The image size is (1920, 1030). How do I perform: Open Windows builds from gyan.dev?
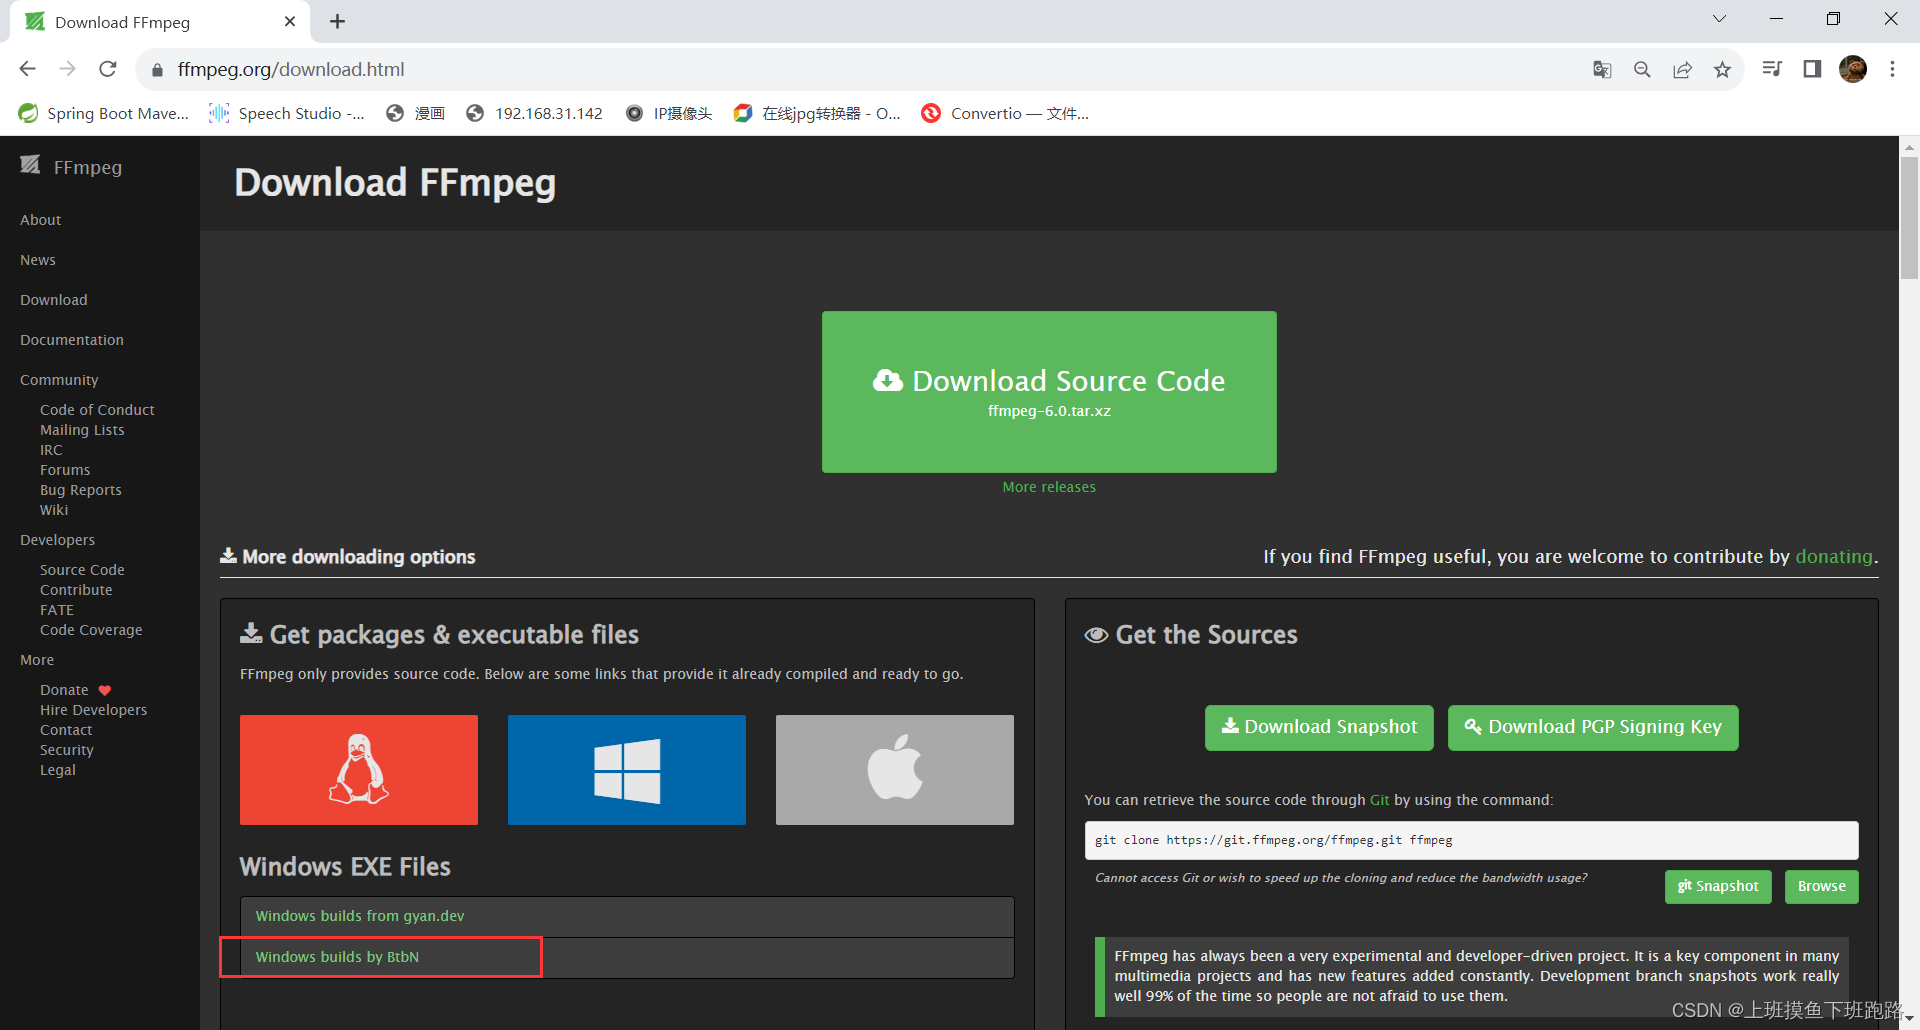click(360, 916)
